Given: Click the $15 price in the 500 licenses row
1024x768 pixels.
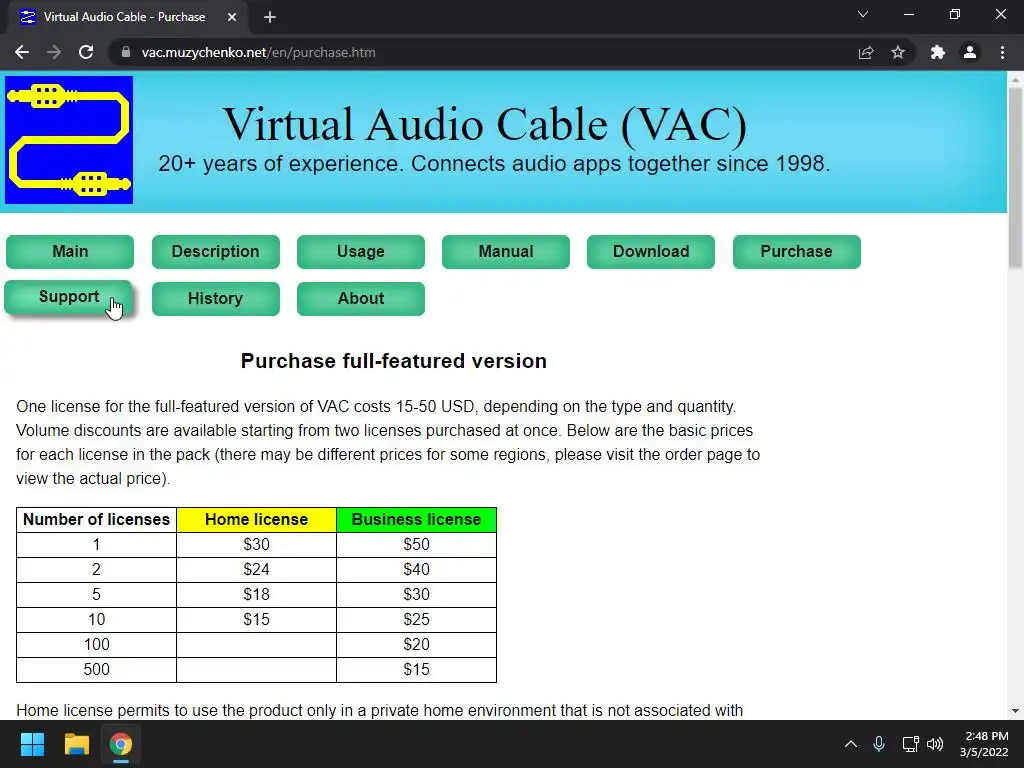Looking at the screenshot, I should tap(417, 669).
